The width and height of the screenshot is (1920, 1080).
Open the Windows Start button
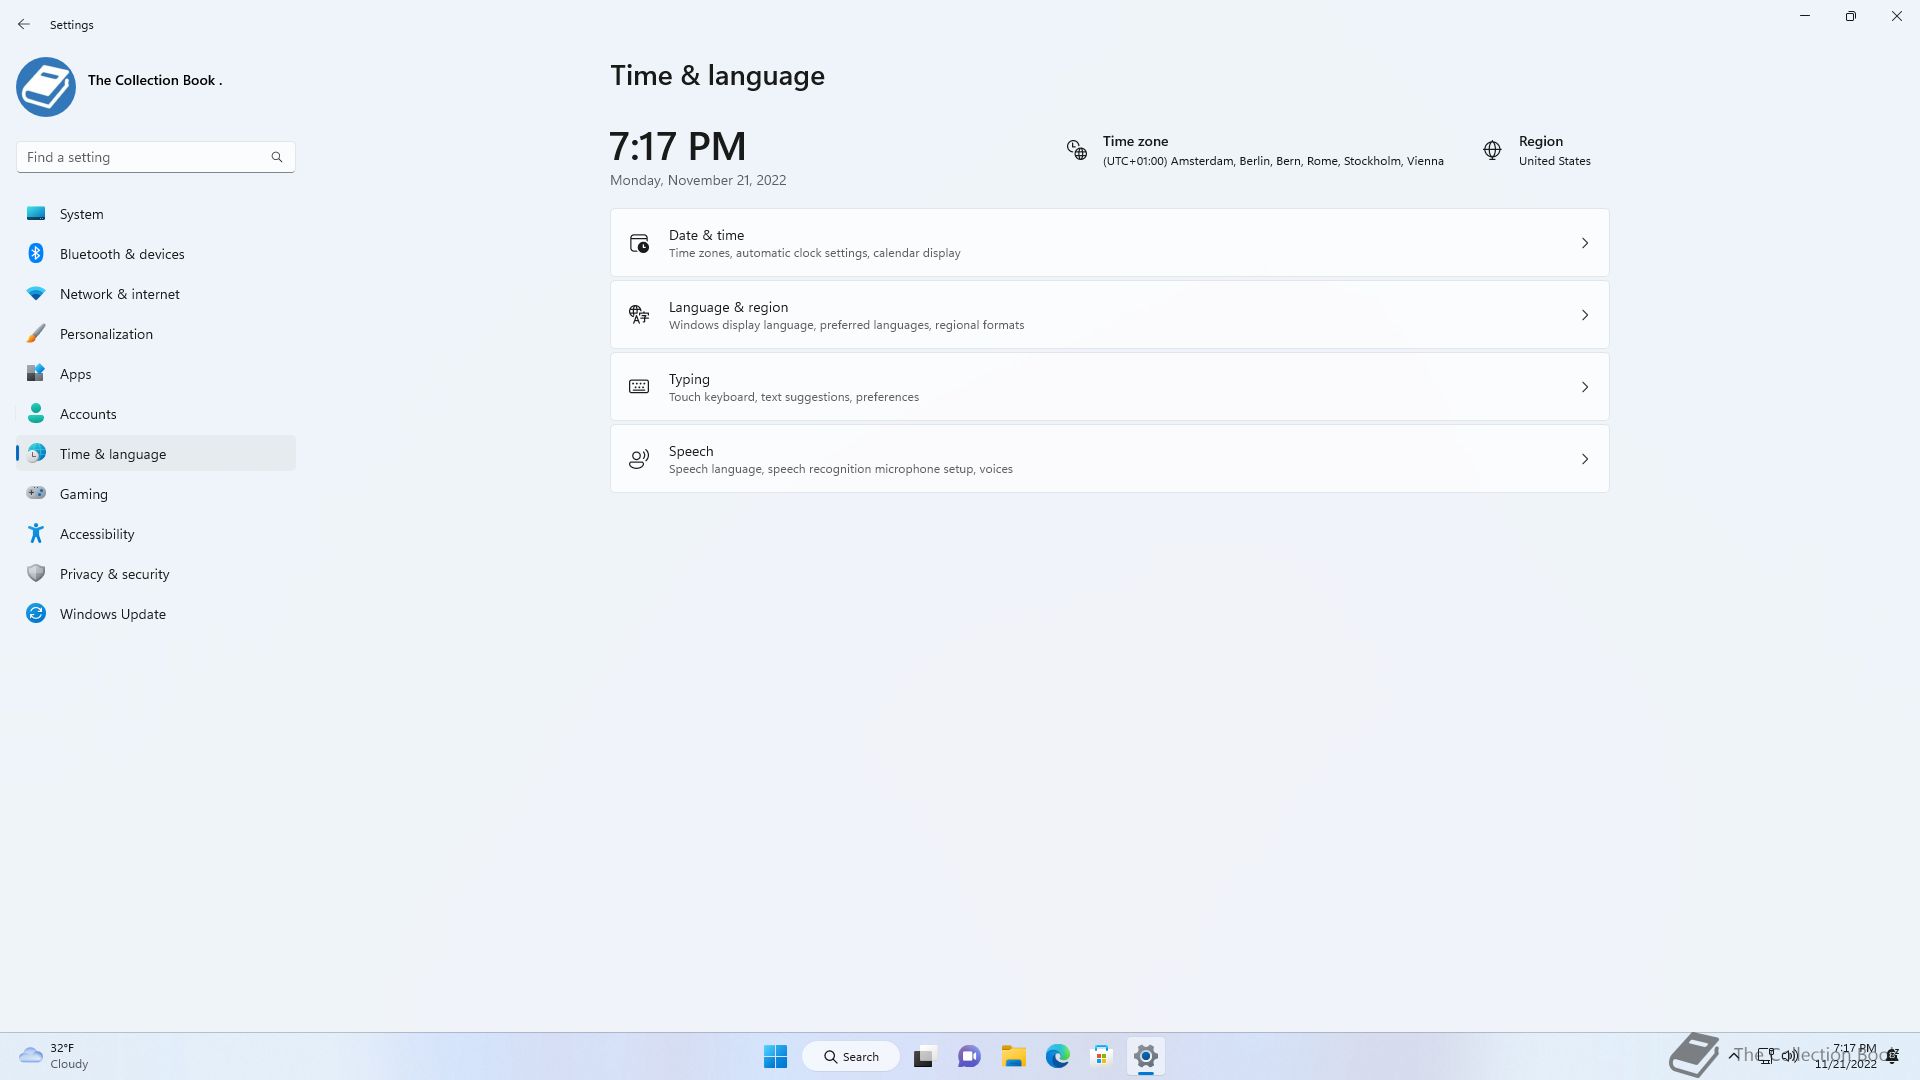pos(775,1056)
